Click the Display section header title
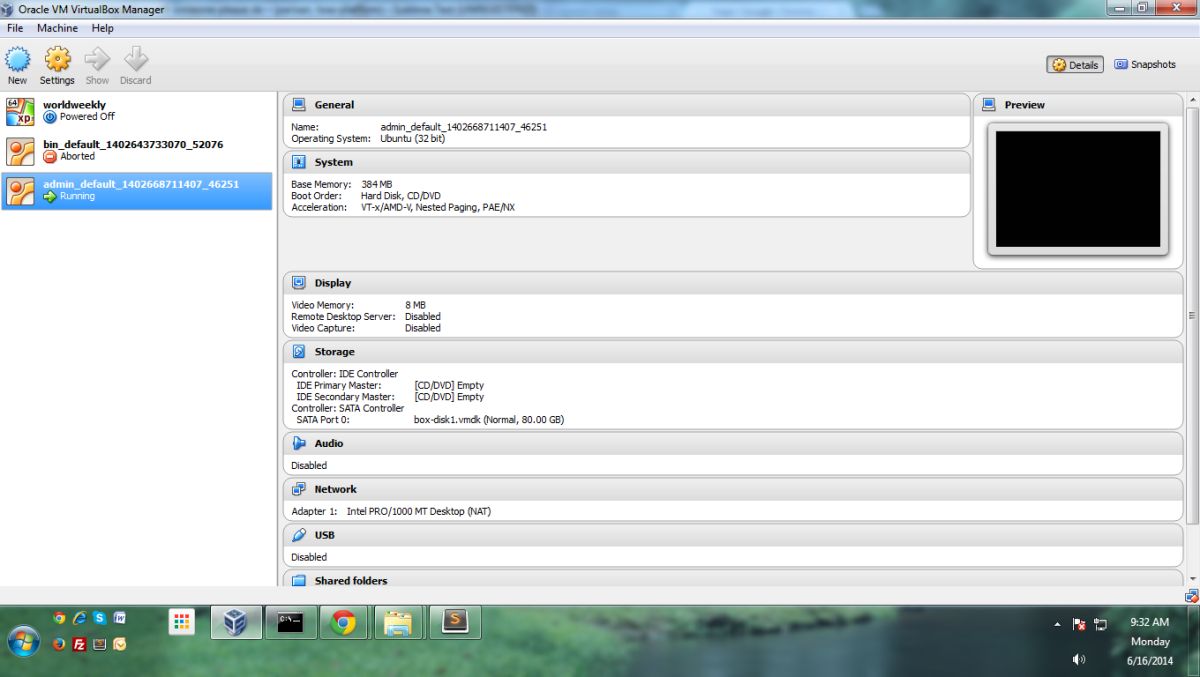The image size is (1200, 677). click(x=332, y=283)
